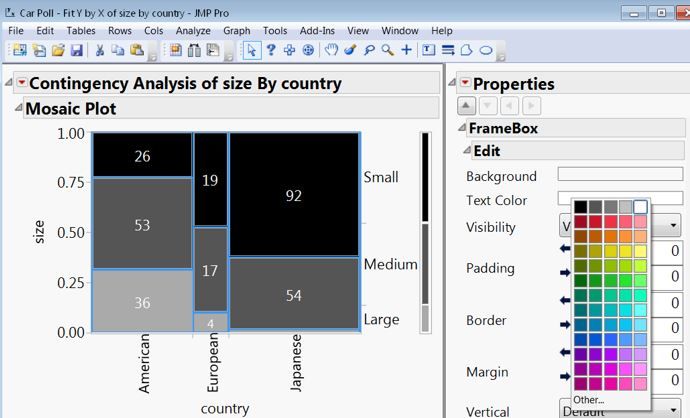Click the save disk icon

77,50
